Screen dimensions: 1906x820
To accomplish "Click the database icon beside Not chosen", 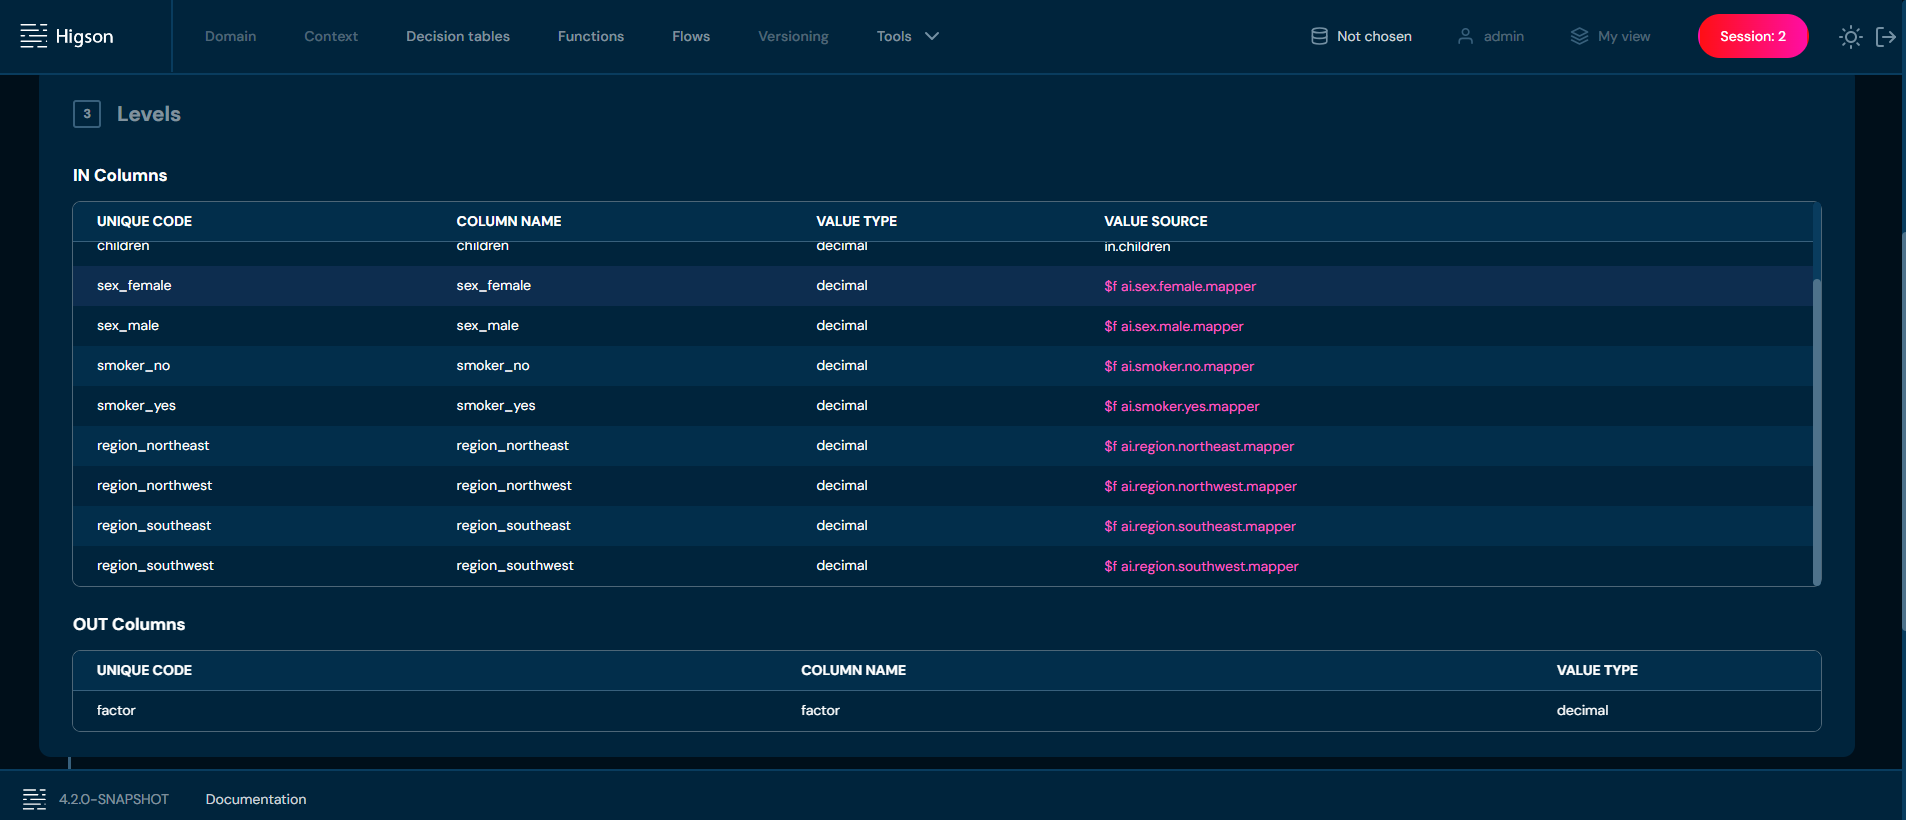I will point(1319,36).
